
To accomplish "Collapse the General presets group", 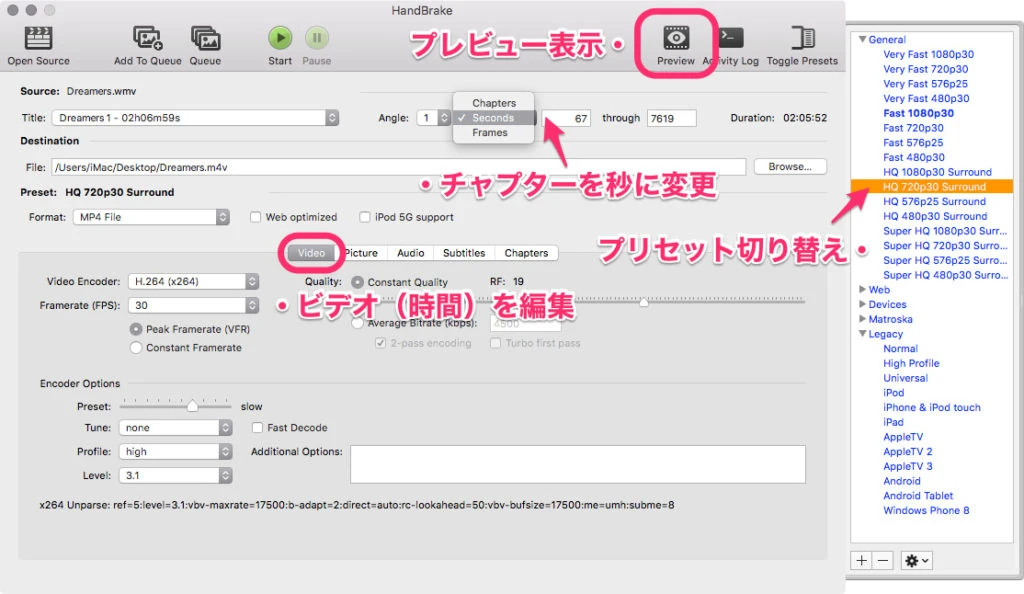I will 862,39.
